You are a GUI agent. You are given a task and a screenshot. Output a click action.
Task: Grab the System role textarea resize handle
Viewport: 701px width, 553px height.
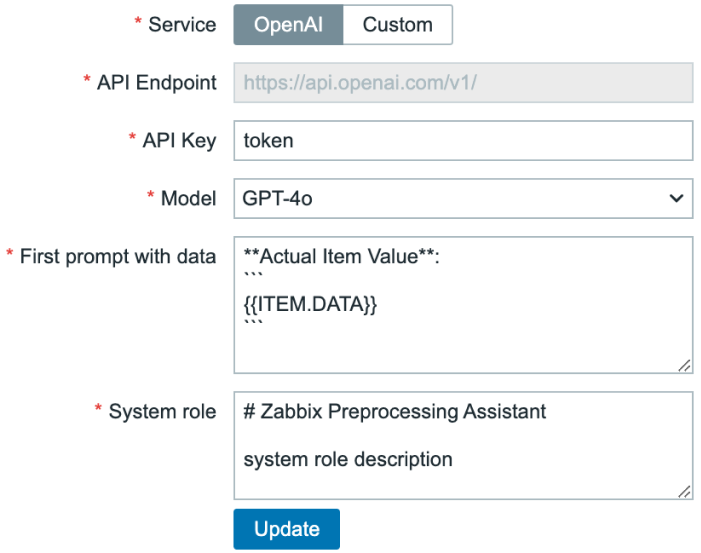pos(684,491)
